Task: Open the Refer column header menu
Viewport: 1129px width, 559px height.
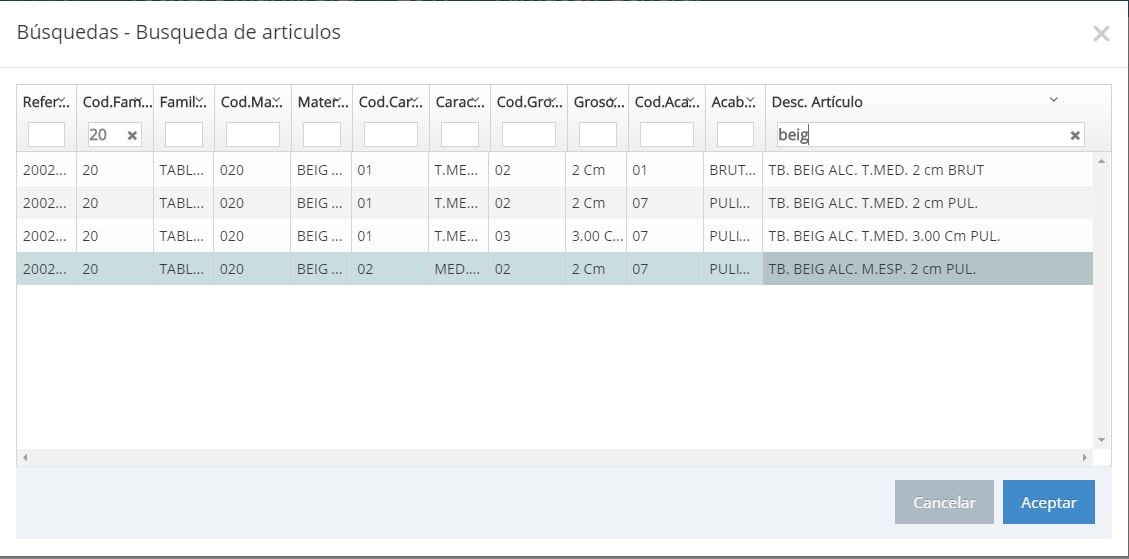Action: (x=62, y=99)
